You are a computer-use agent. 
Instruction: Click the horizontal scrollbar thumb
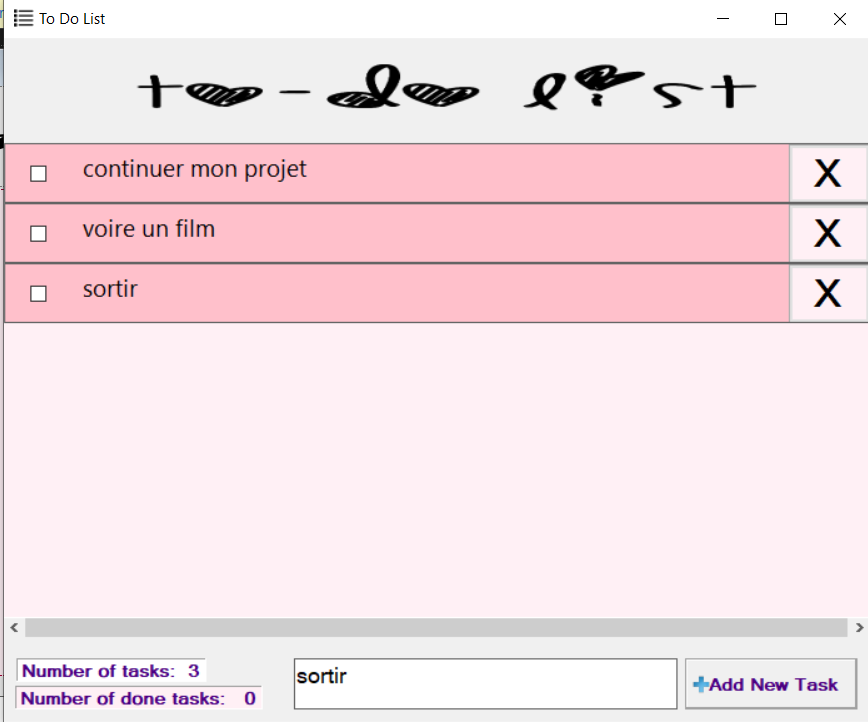pyautogui.click(x=436, y=627)
